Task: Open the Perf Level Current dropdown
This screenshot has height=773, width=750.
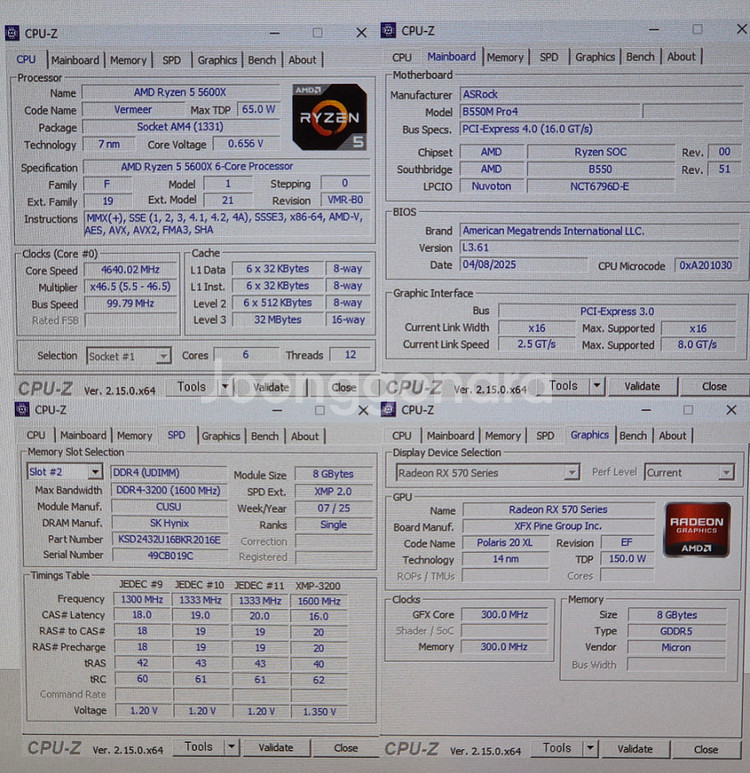Action: [689, 472]
